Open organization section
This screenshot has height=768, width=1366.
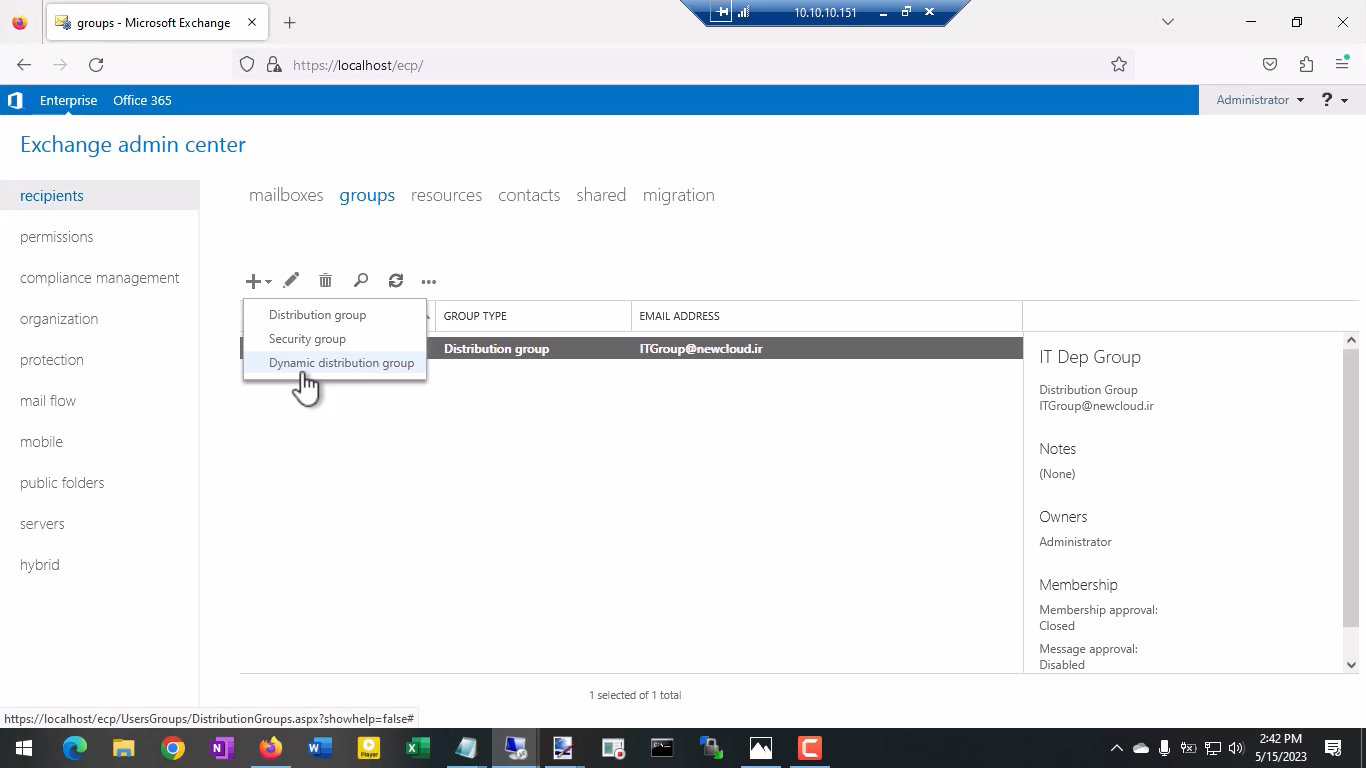click(59, 319)
